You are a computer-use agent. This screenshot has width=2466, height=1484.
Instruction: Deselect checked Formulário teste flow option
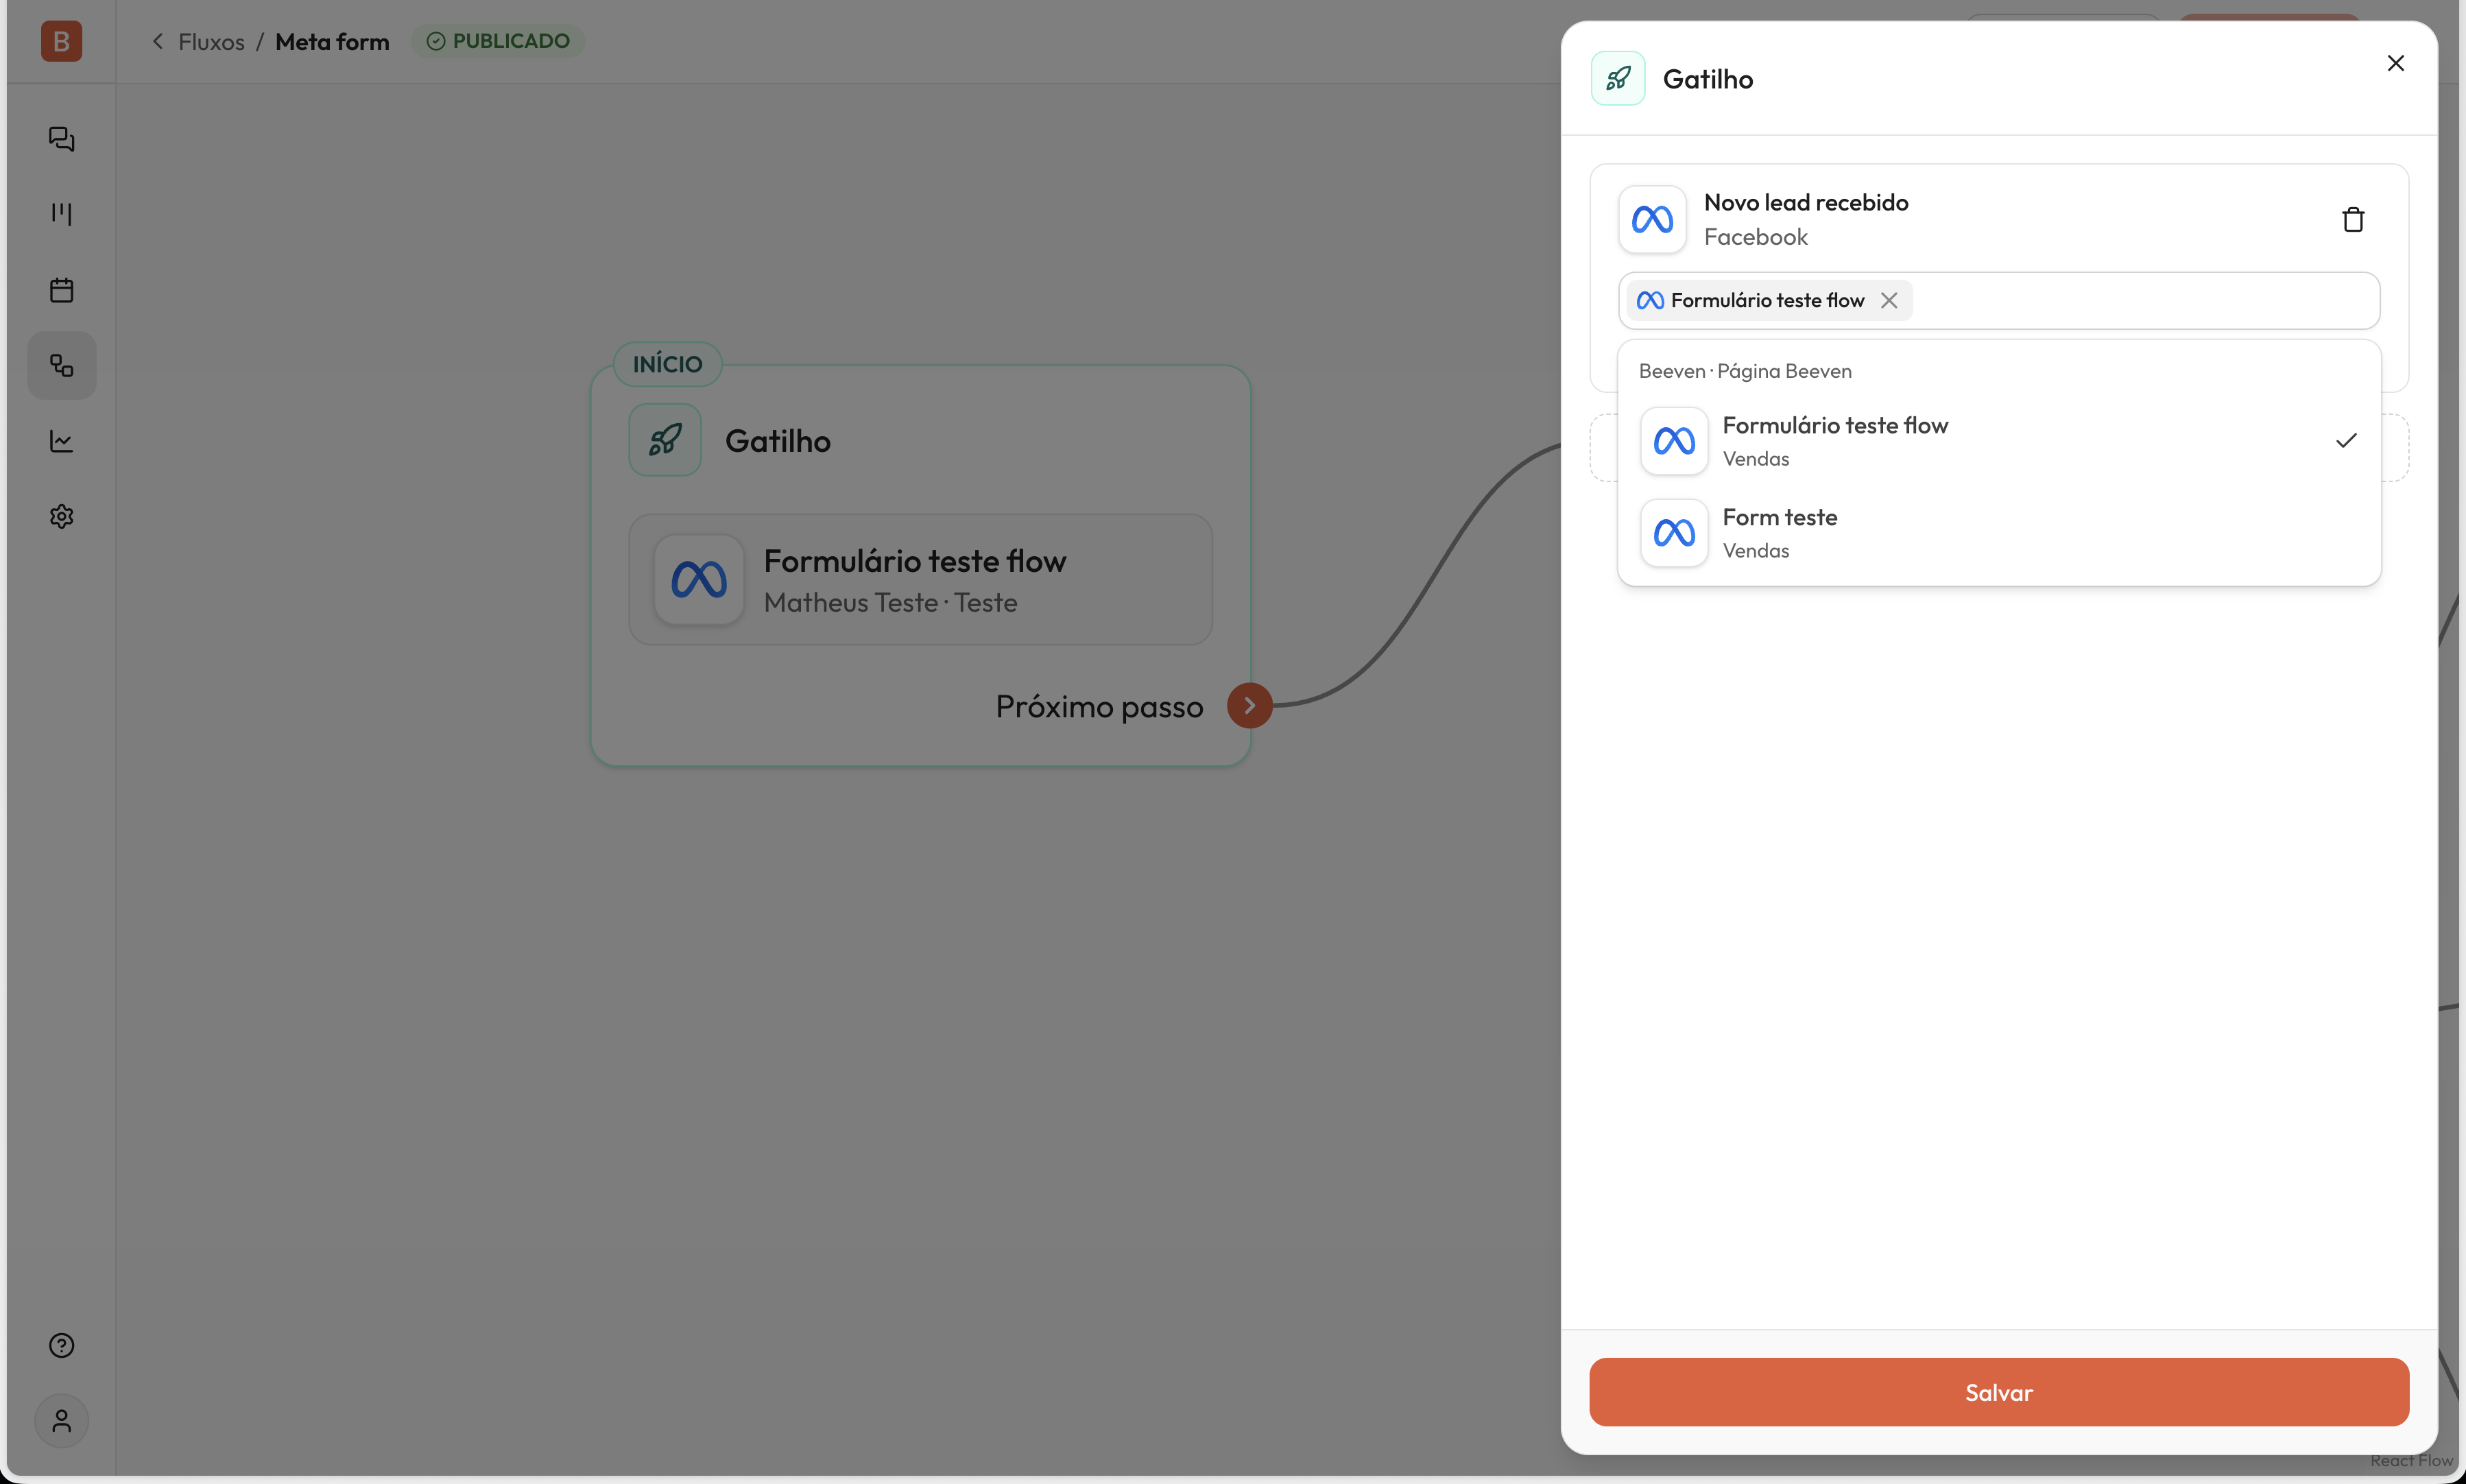[1999, 441]
